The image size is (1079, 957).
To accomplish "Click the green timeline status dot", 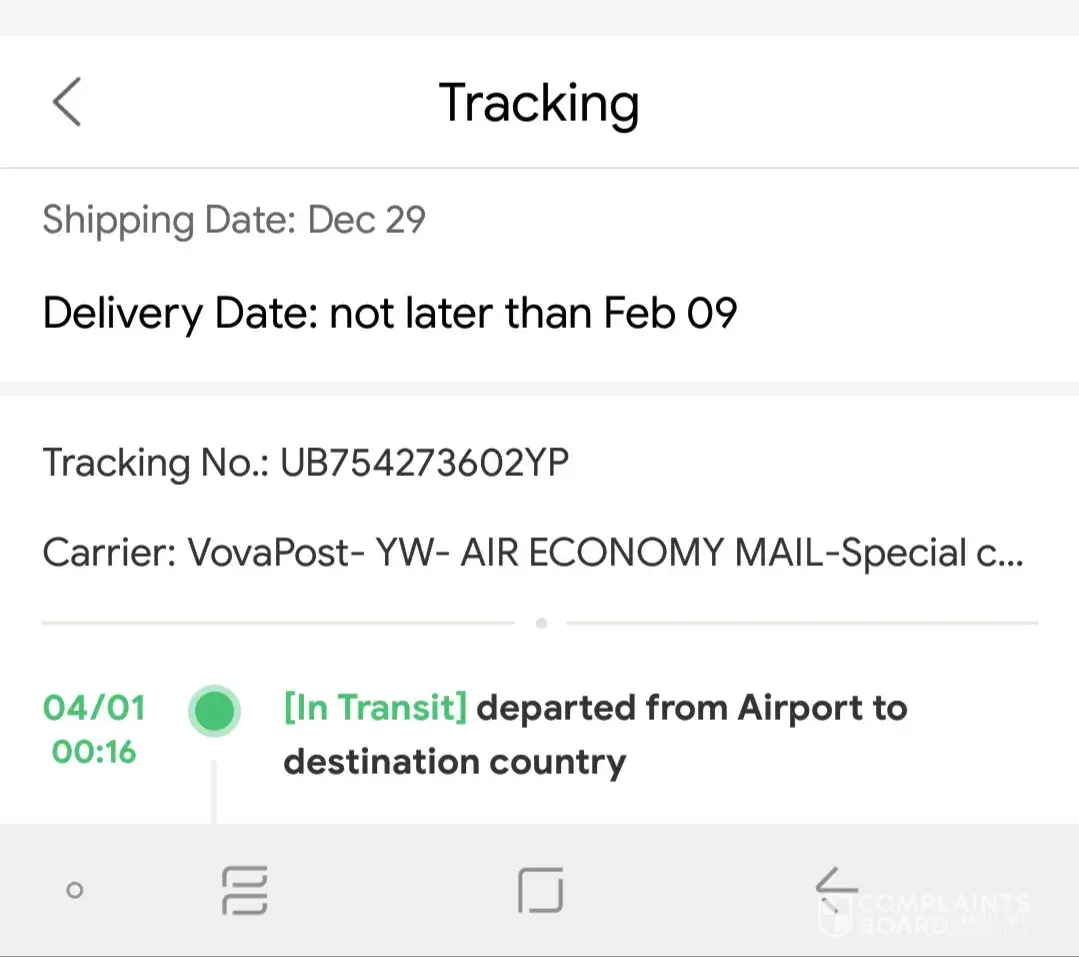I will pyautogui.click(x=214, y=712).
